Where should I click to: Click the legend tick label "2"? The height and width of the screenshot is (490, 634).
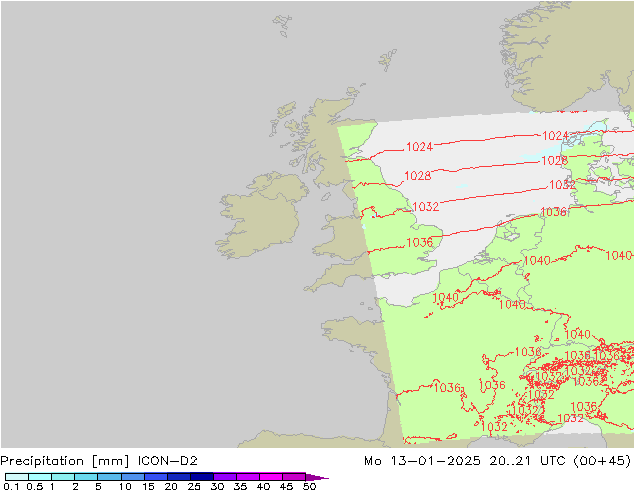tap(75, 486)
